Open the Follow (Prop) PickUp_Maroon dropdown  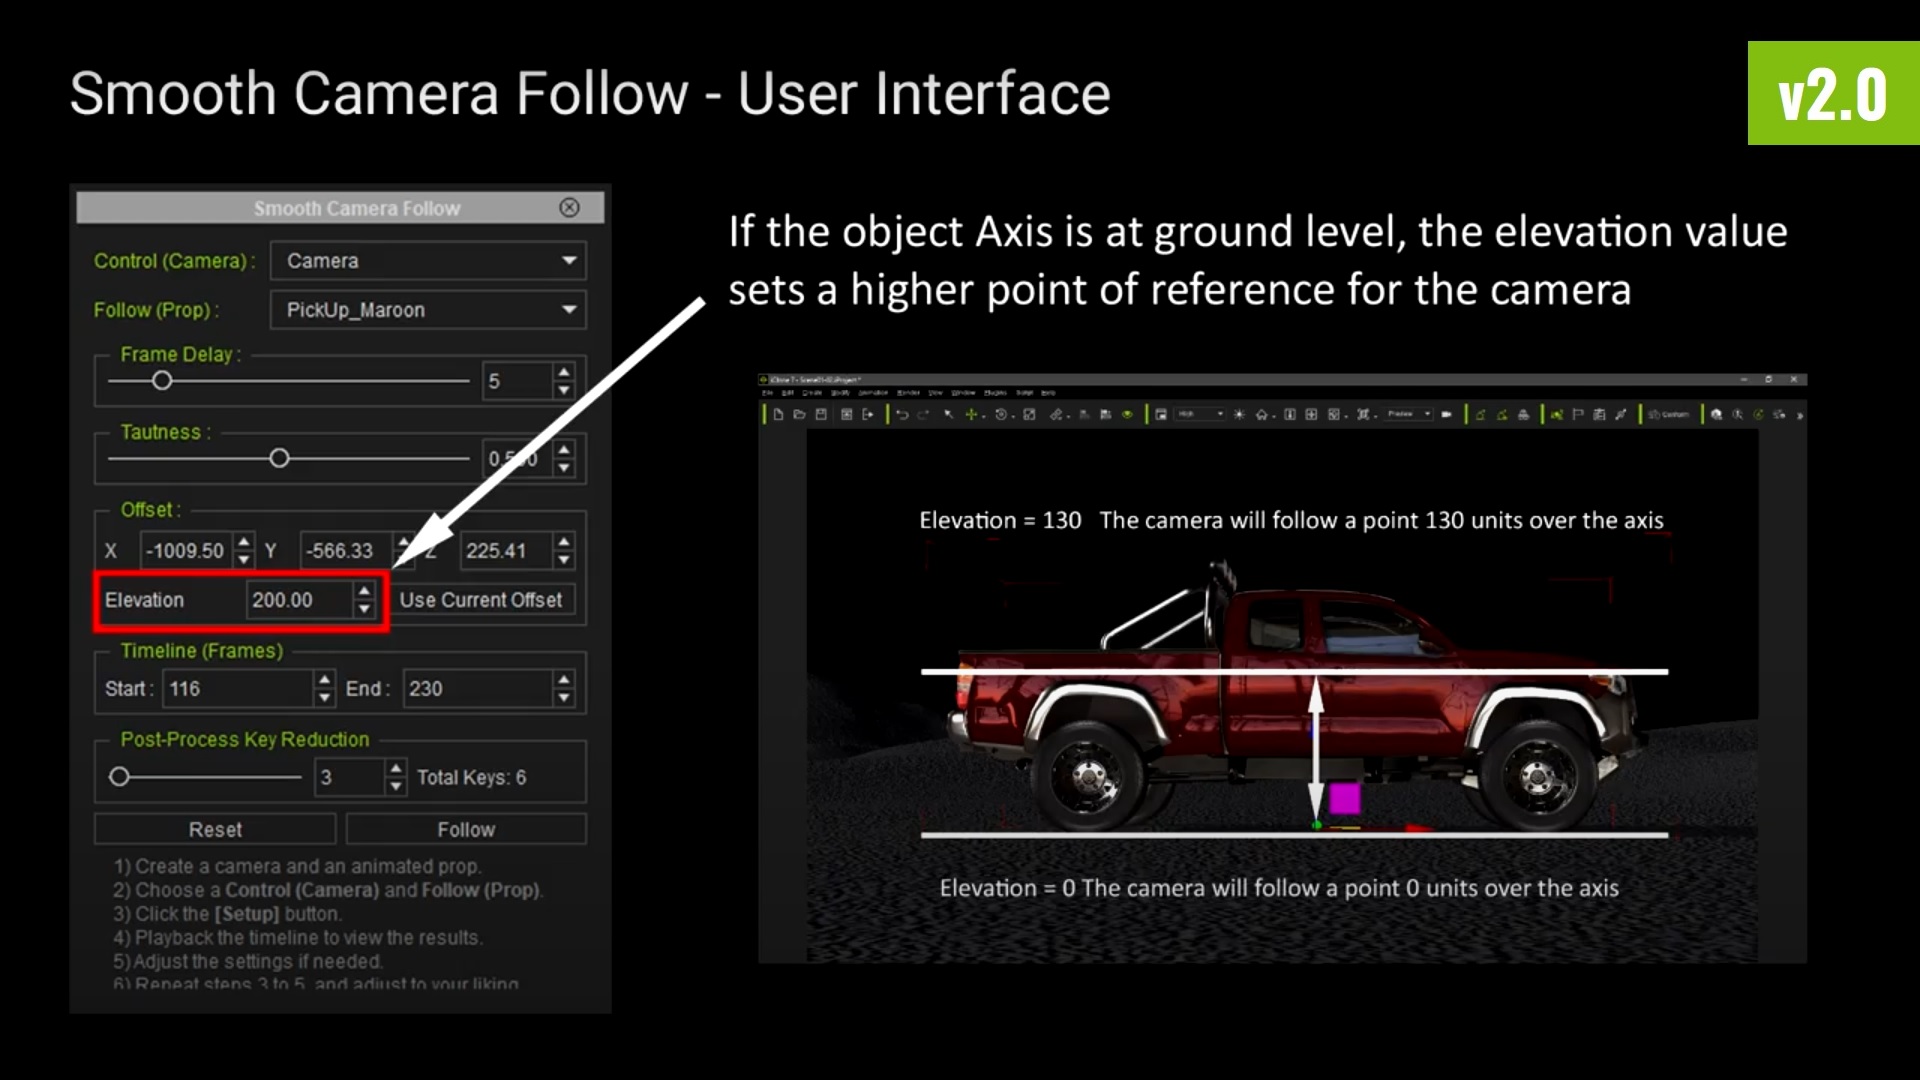click(x=428, y=310)
